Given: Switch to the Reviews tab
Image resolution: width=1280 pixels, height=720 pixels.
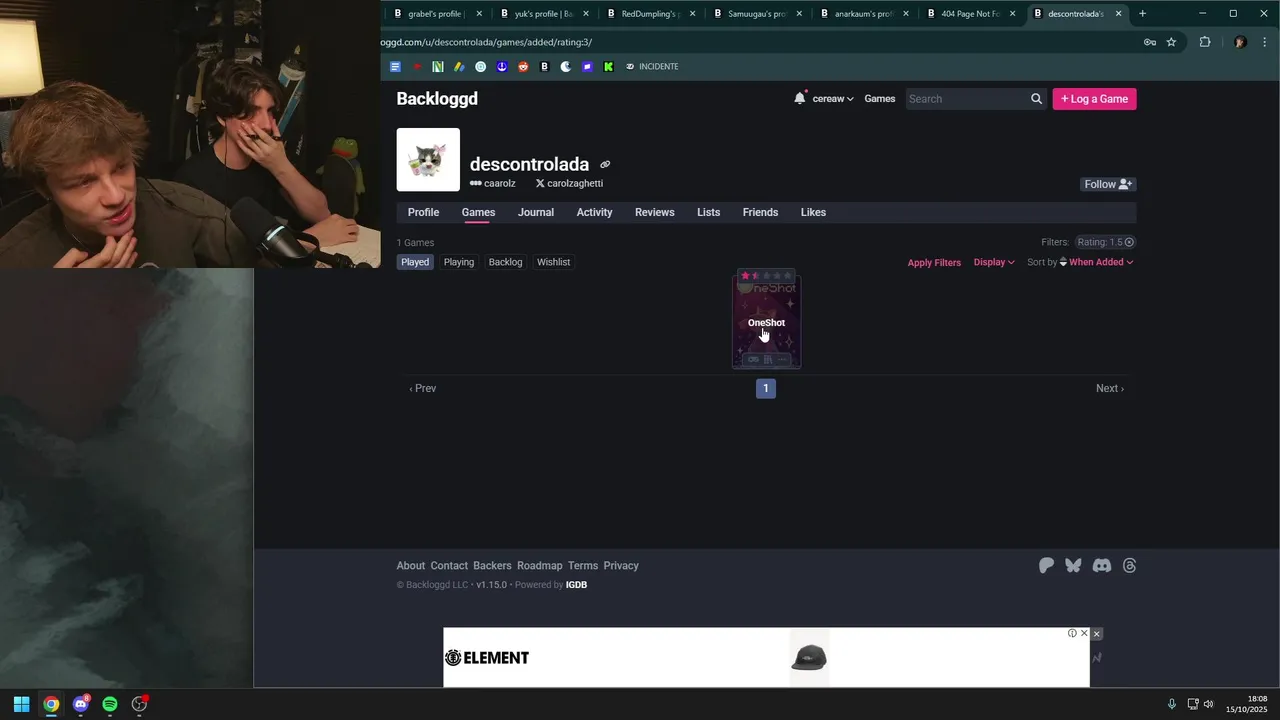Looking at the screenshot, I should click(x=655, y=212).
